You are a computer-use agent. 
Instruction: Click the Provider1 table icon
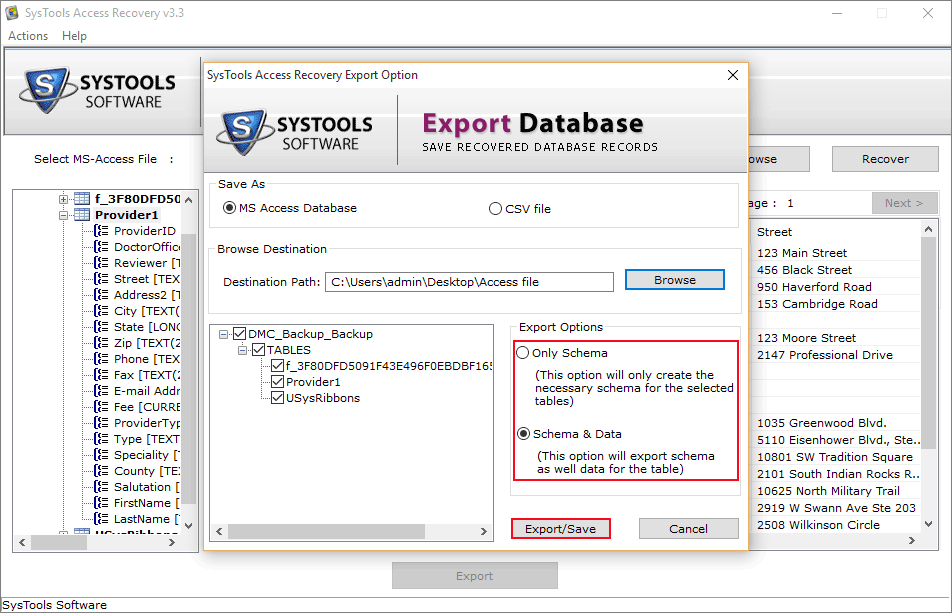pos(82,214)
